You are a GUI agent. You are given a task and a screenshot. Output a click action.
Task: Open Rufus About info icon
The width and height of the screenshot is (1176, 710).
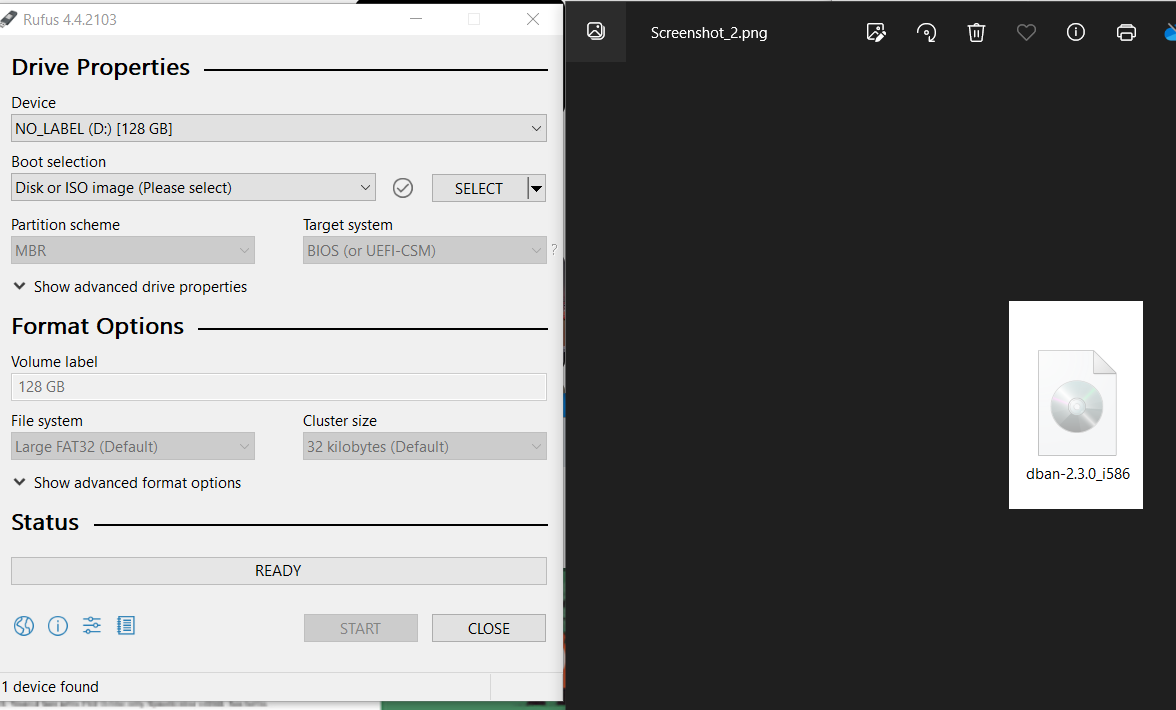tap(58, 625)
